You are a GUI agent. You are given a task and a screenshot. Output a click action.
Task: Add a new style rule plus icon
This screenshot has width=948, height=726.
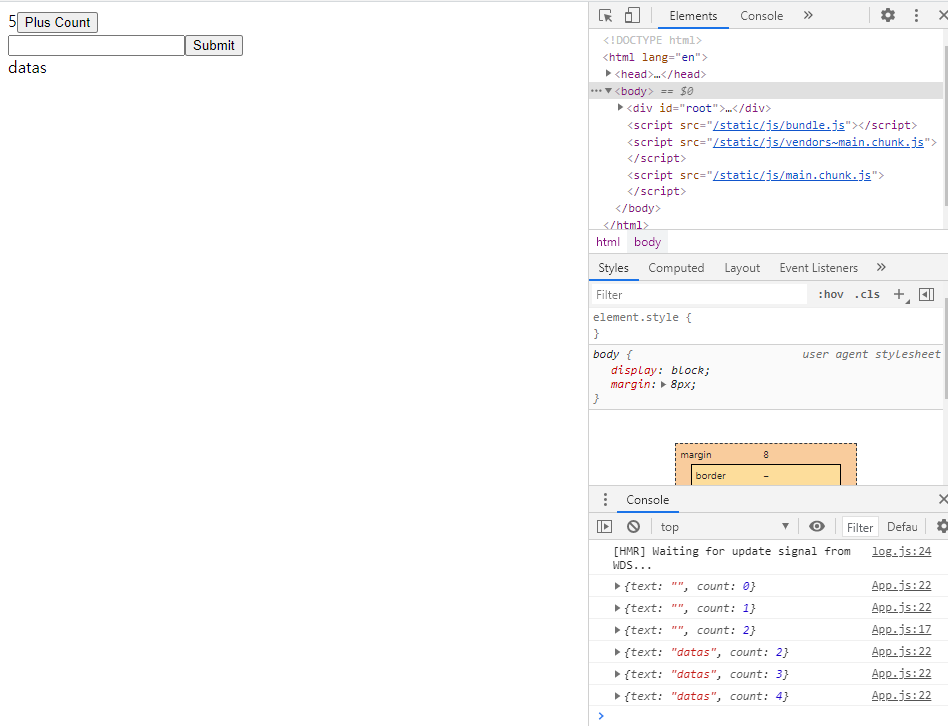[900, 294]
